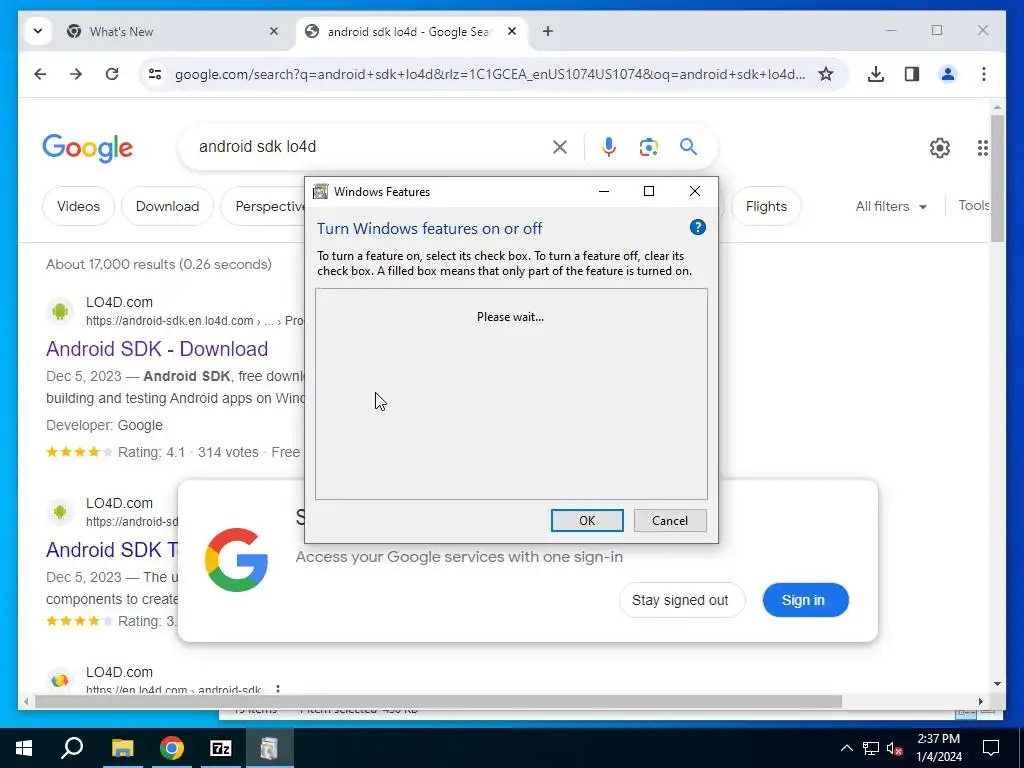The image size is (1024, 768).
Task: Click the Tools button in Google results
Action: (973, 206)
